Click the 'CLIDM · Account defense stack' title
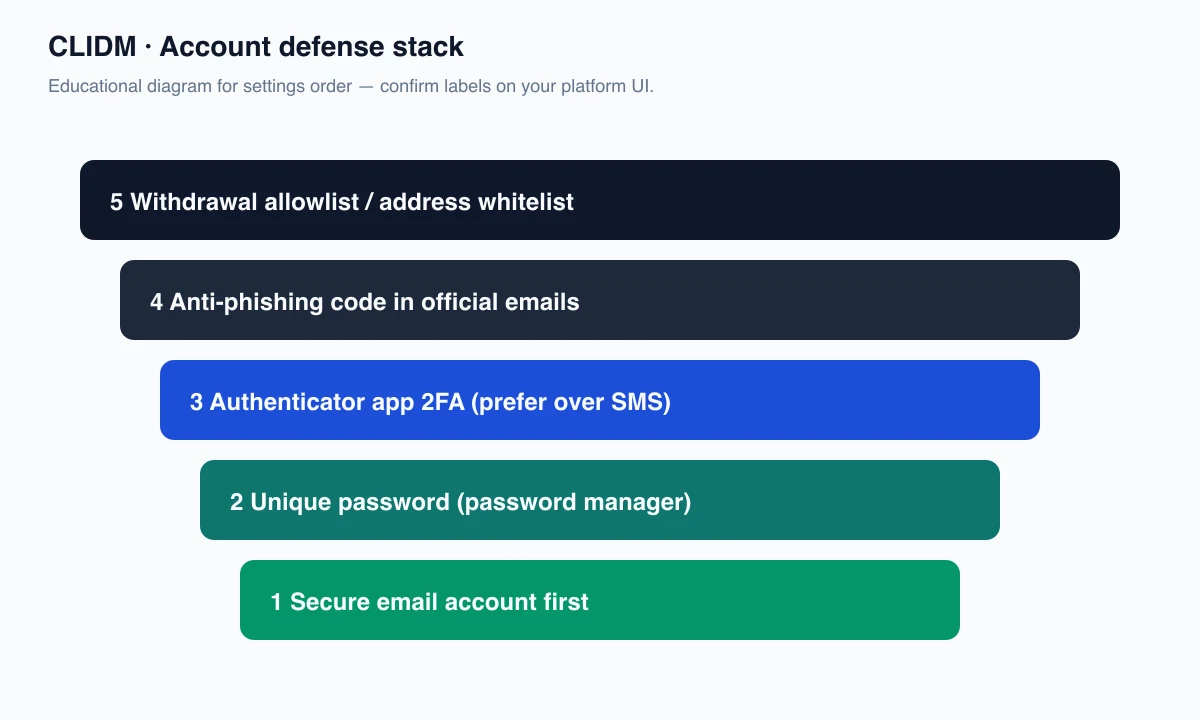This screenshot has height=720, width=1200. coord(256,47)
